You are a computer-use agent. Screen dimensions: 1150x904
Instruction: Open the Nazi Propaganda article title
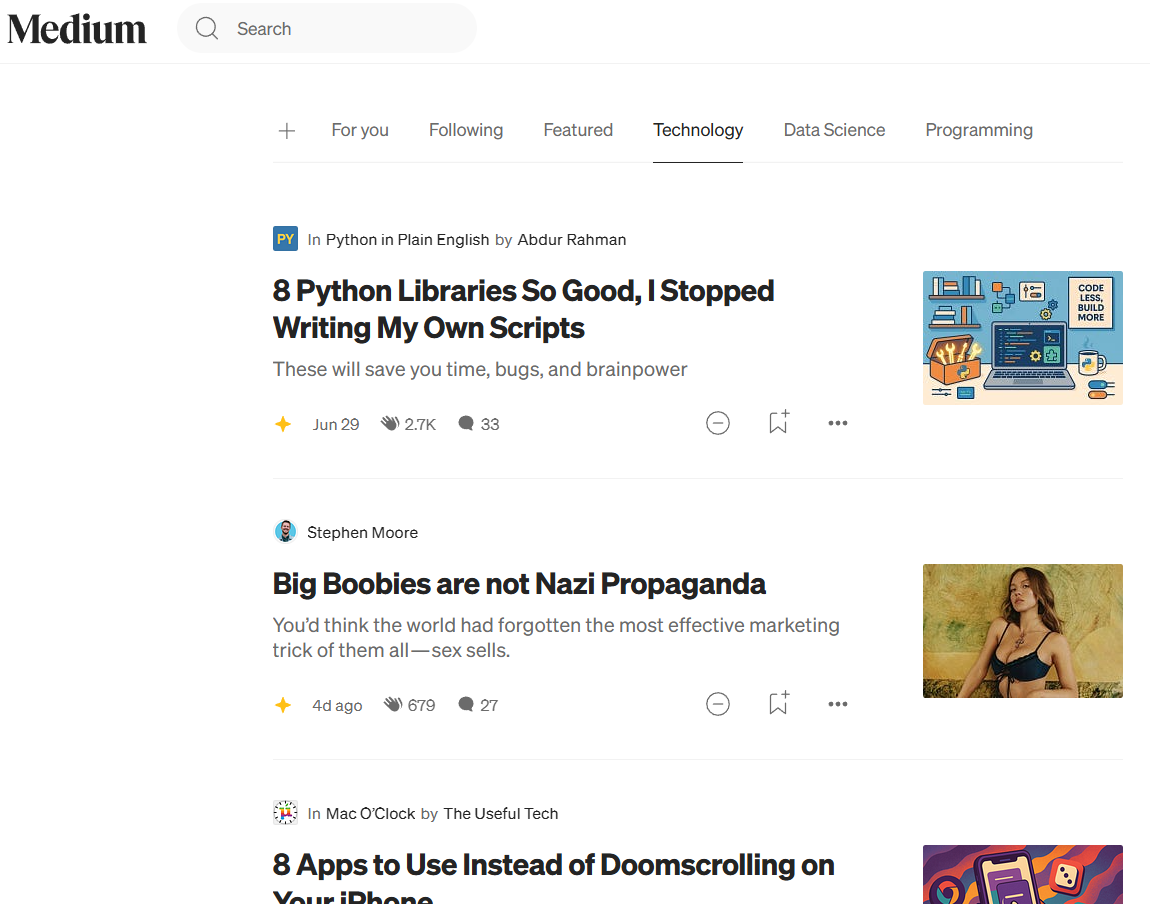click(519, 584)
